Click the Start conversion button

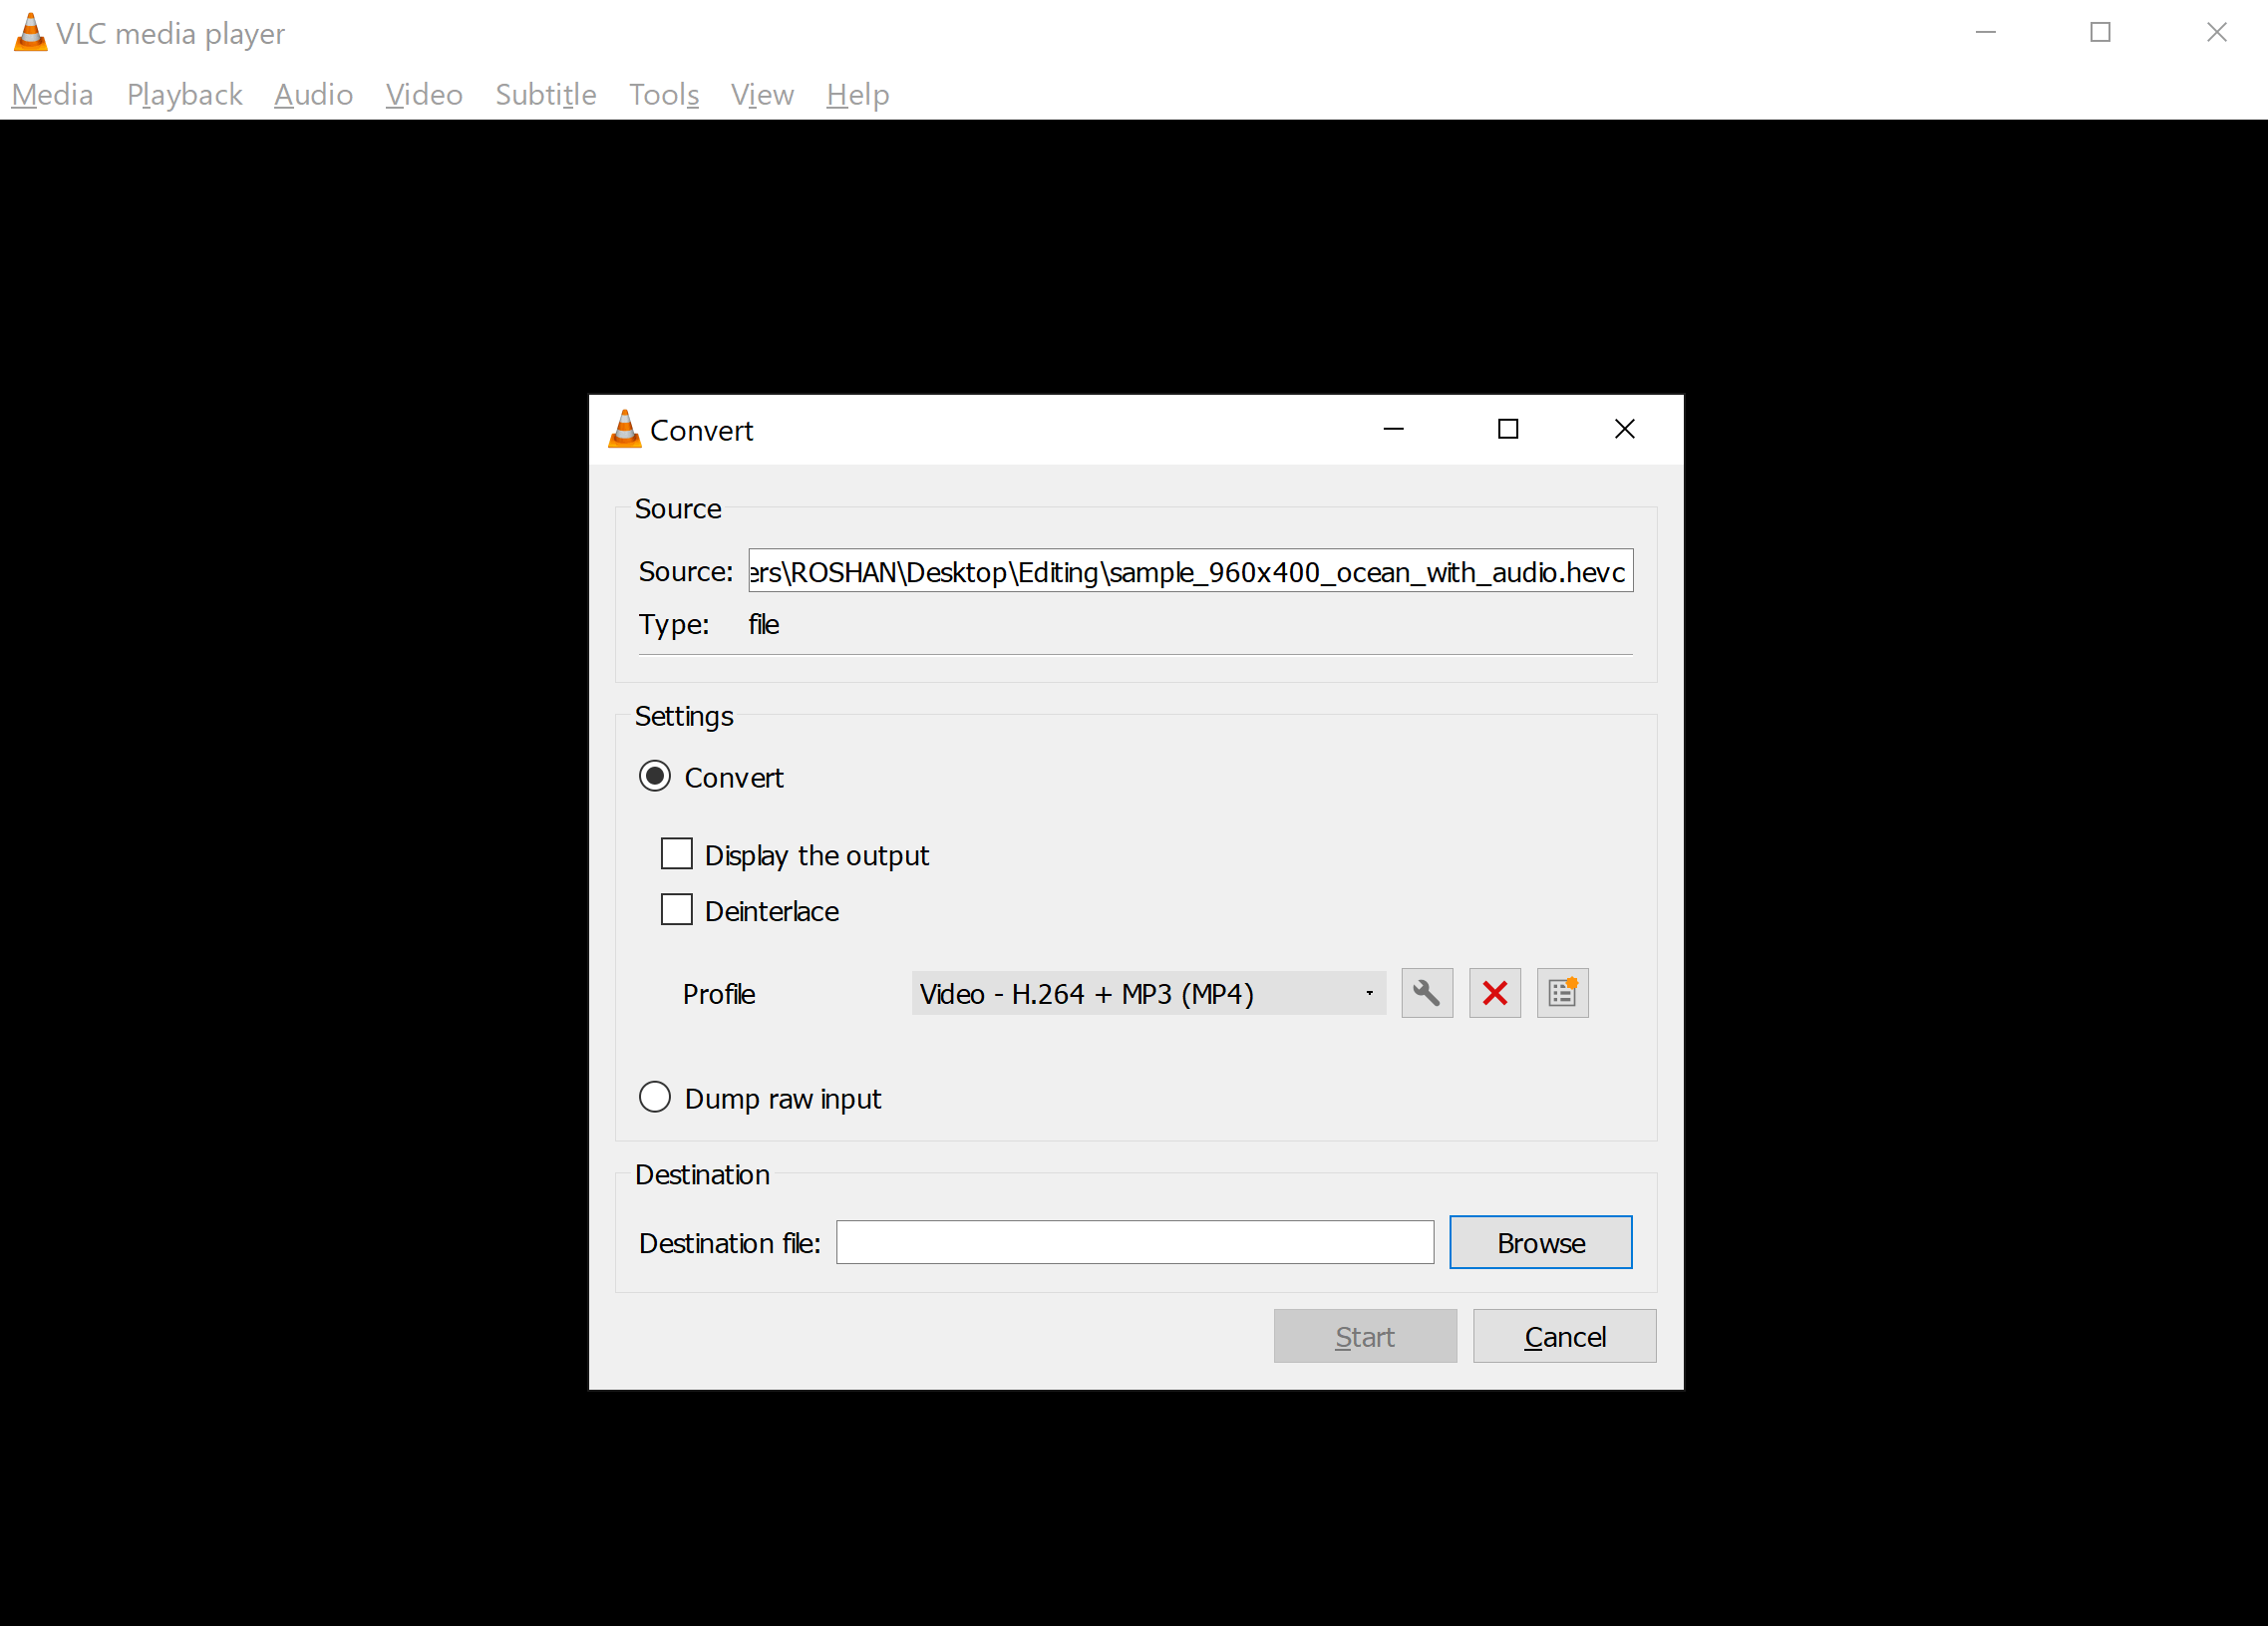[1366, 1336]
